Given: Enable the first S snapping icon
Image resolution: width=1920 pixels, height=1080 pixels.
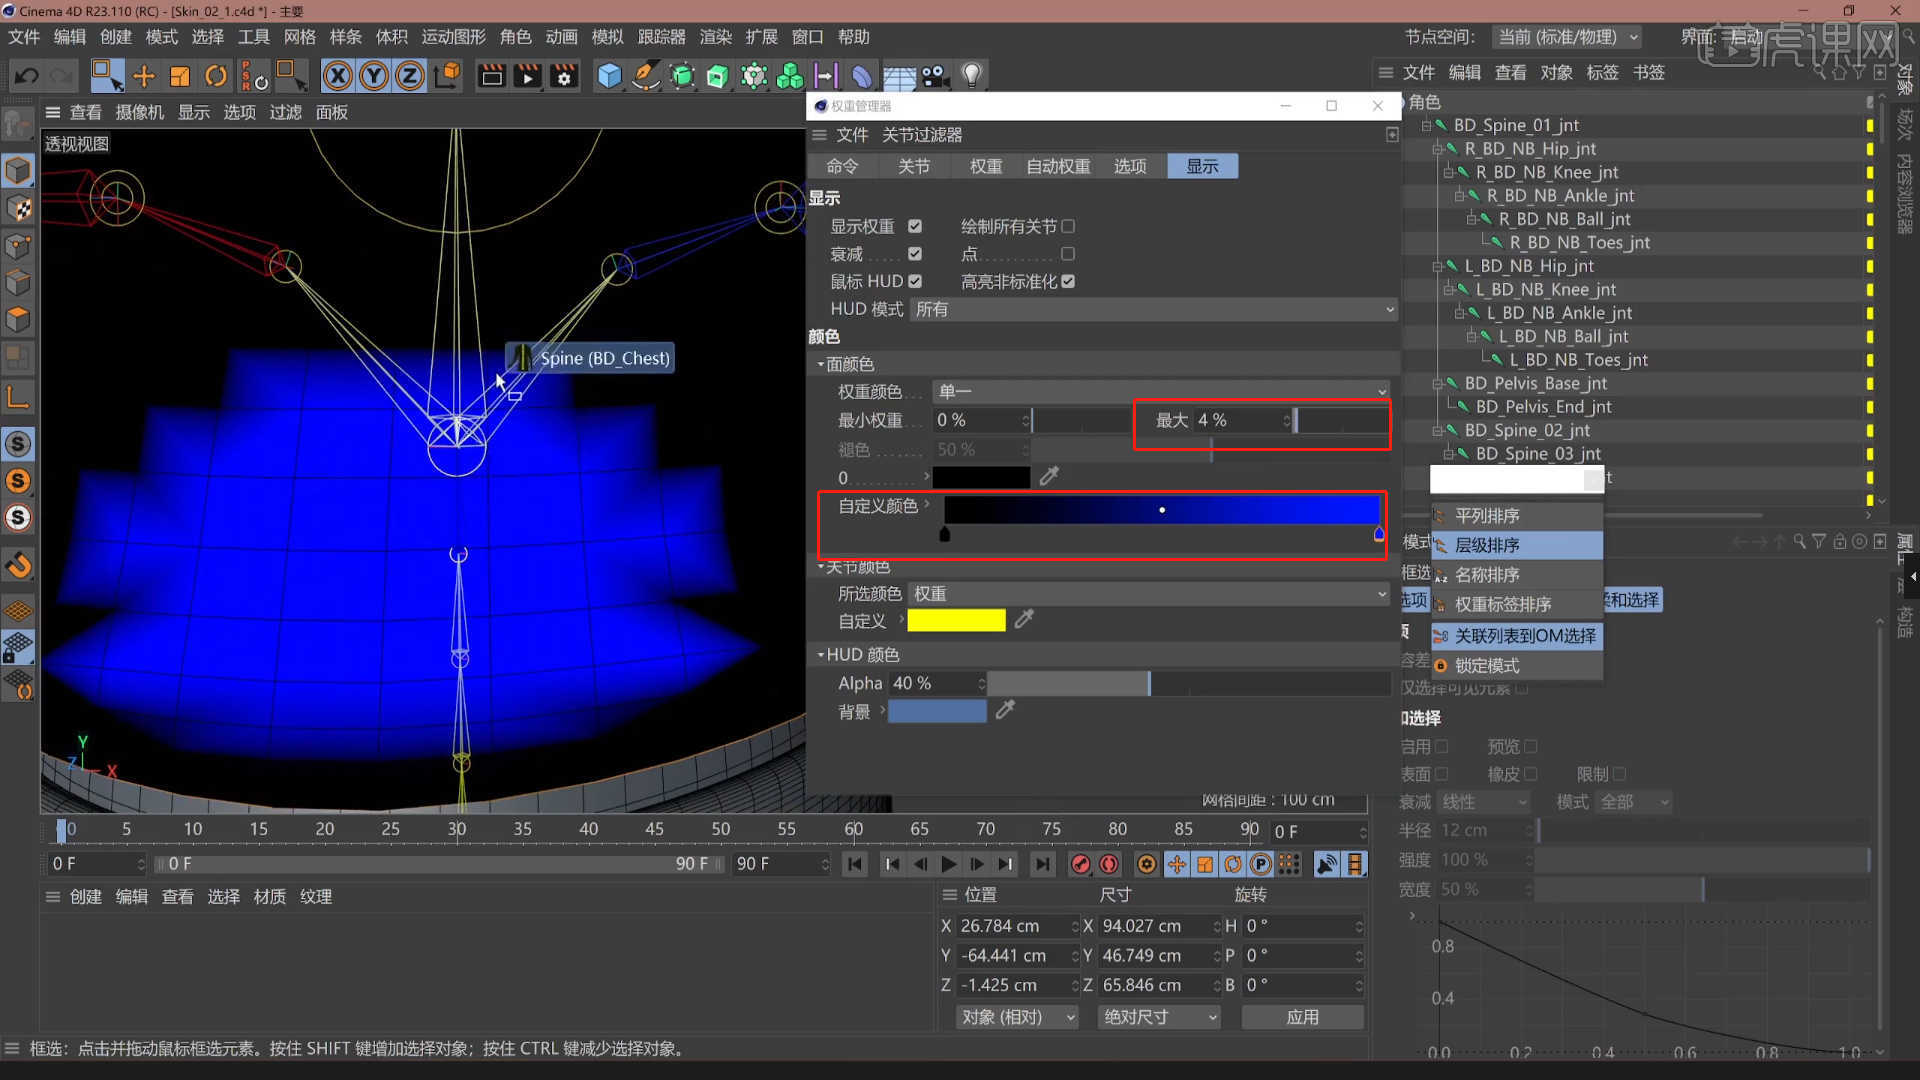Looking at the screenshot, I should [18, 443].
